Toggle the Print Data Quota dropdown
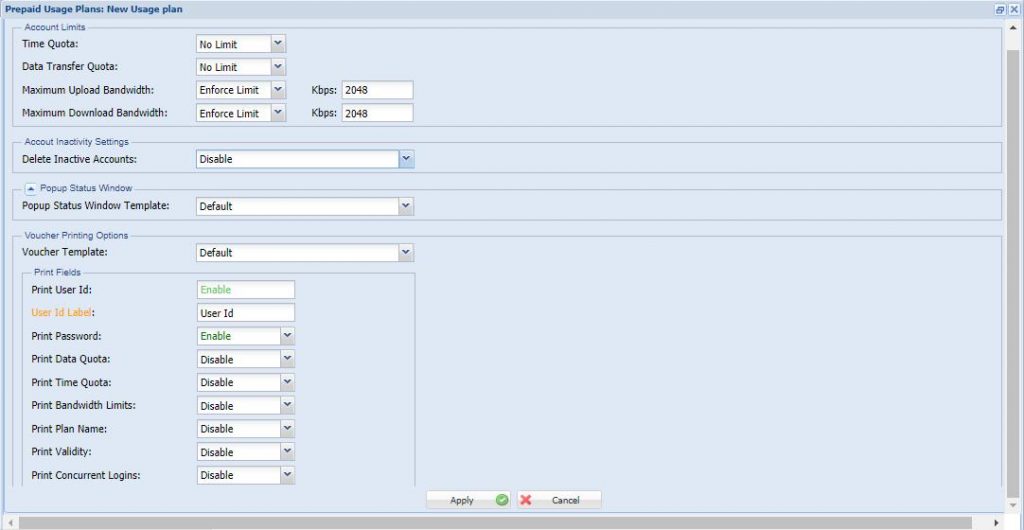 [x=287, y=359]
